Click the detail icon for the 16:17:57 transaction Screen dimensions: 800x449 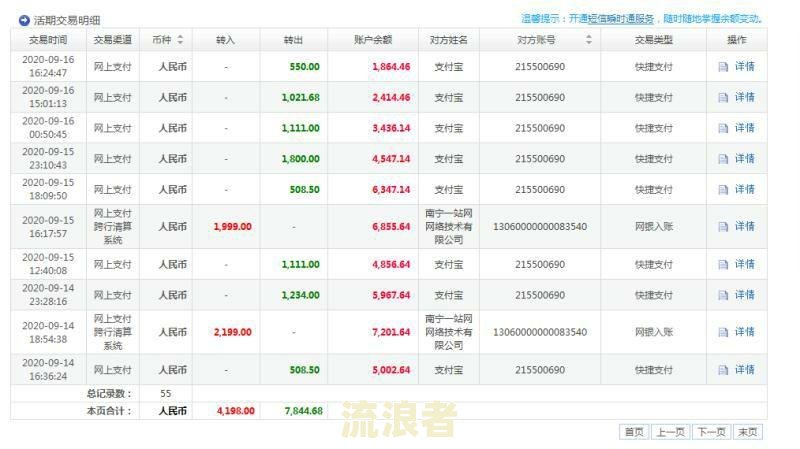point(723,227)
